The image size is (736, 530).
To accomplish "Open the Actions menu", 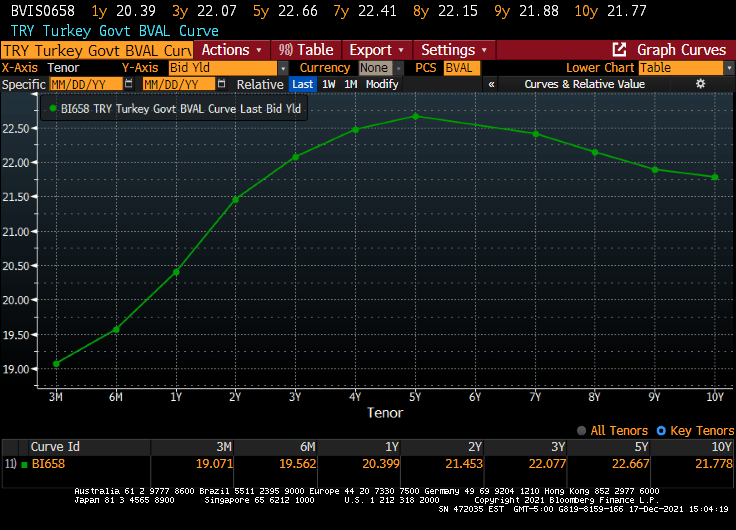I will point(232,49).
